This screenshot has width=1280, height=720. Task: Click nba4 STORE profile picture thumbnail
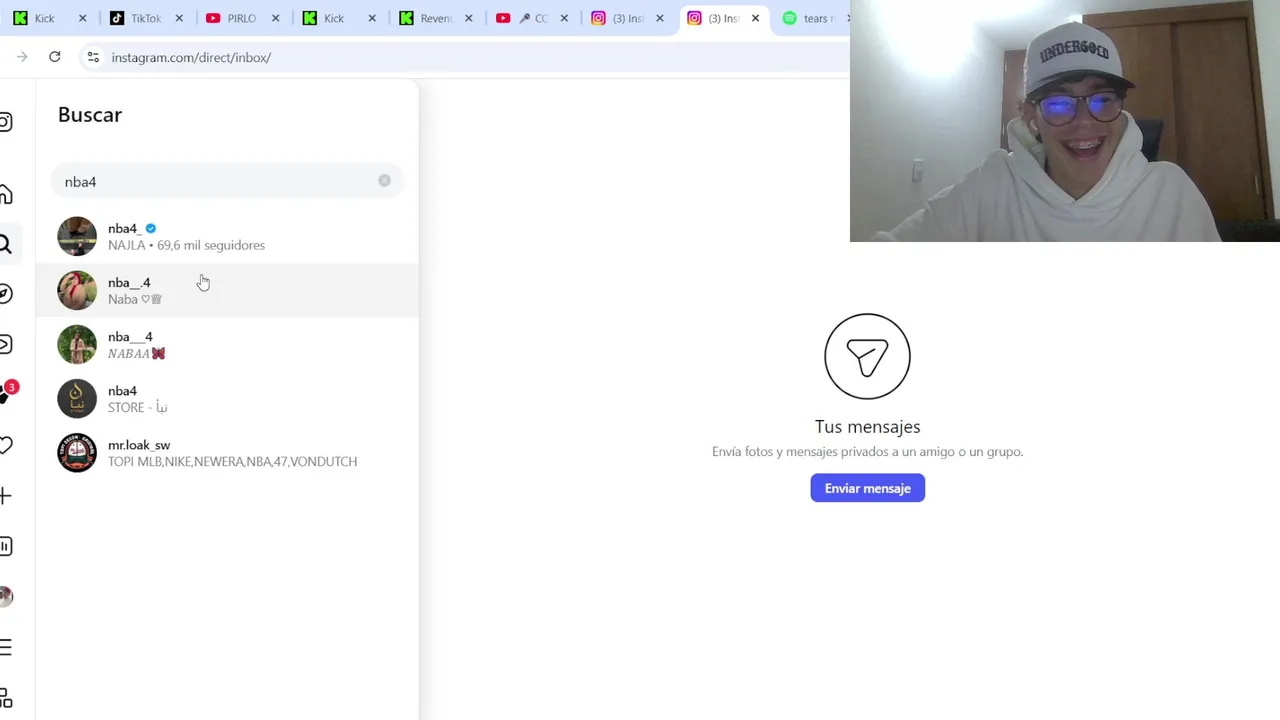[x=77, y=398]
